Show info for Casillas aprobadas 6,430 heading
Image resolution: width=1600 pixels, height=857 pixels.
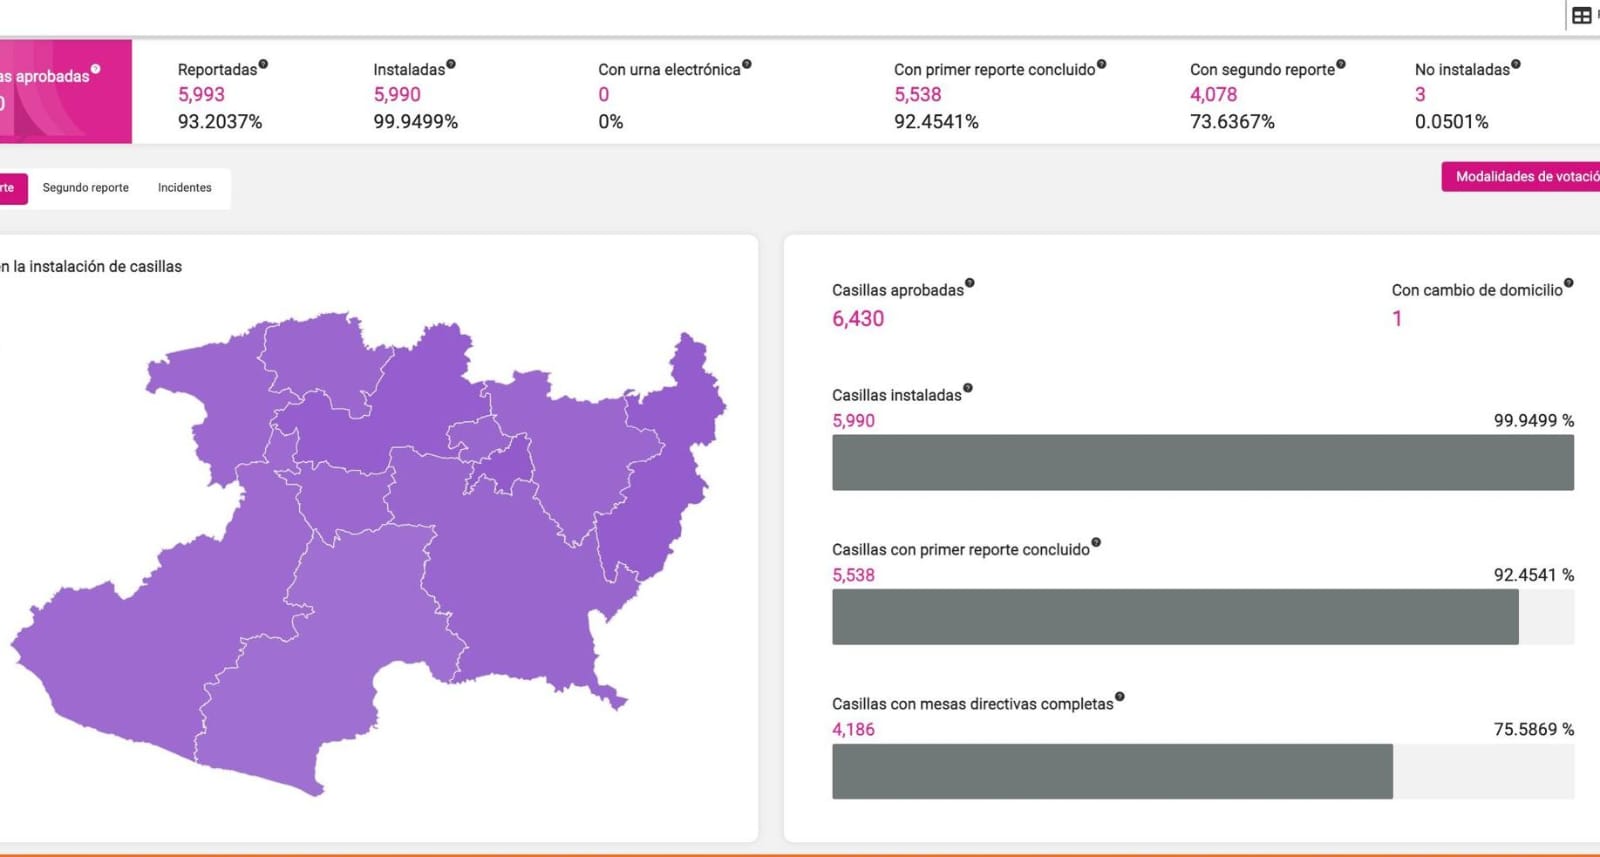pos(970,283)
